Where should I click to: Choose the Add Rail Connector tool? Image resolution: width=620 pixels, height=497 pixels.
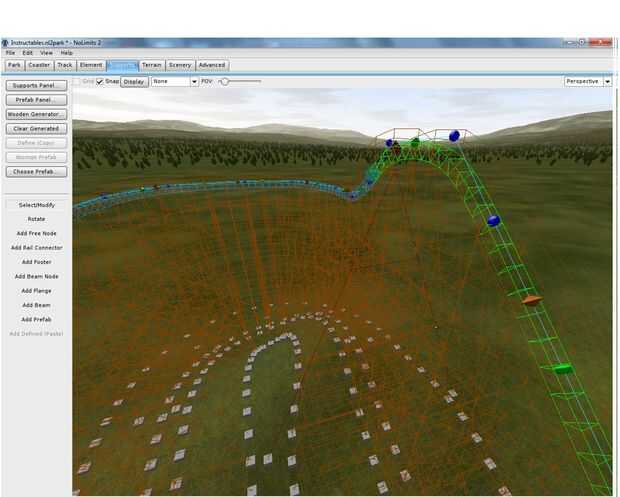click(x=36, y=248)
